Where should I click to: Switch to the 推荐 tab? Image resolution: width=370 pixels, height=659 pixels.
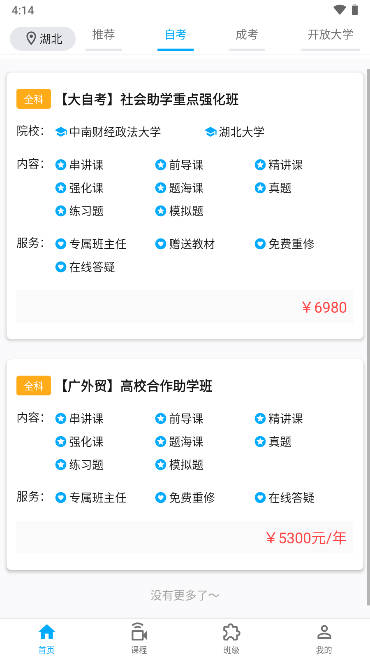103,35
